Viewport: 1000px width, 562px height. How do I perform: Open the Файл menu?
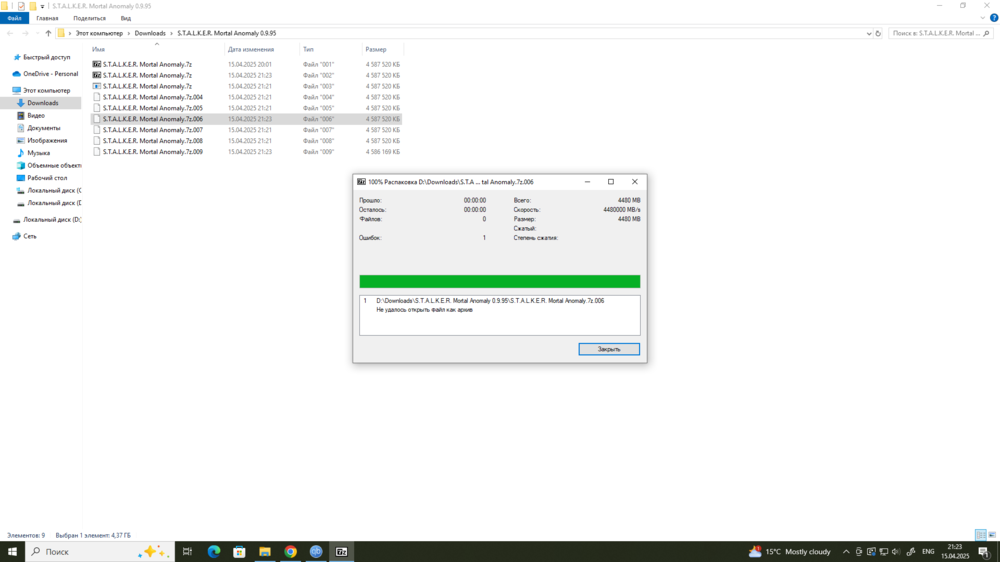pyautogui.click(x=14, y=18)
